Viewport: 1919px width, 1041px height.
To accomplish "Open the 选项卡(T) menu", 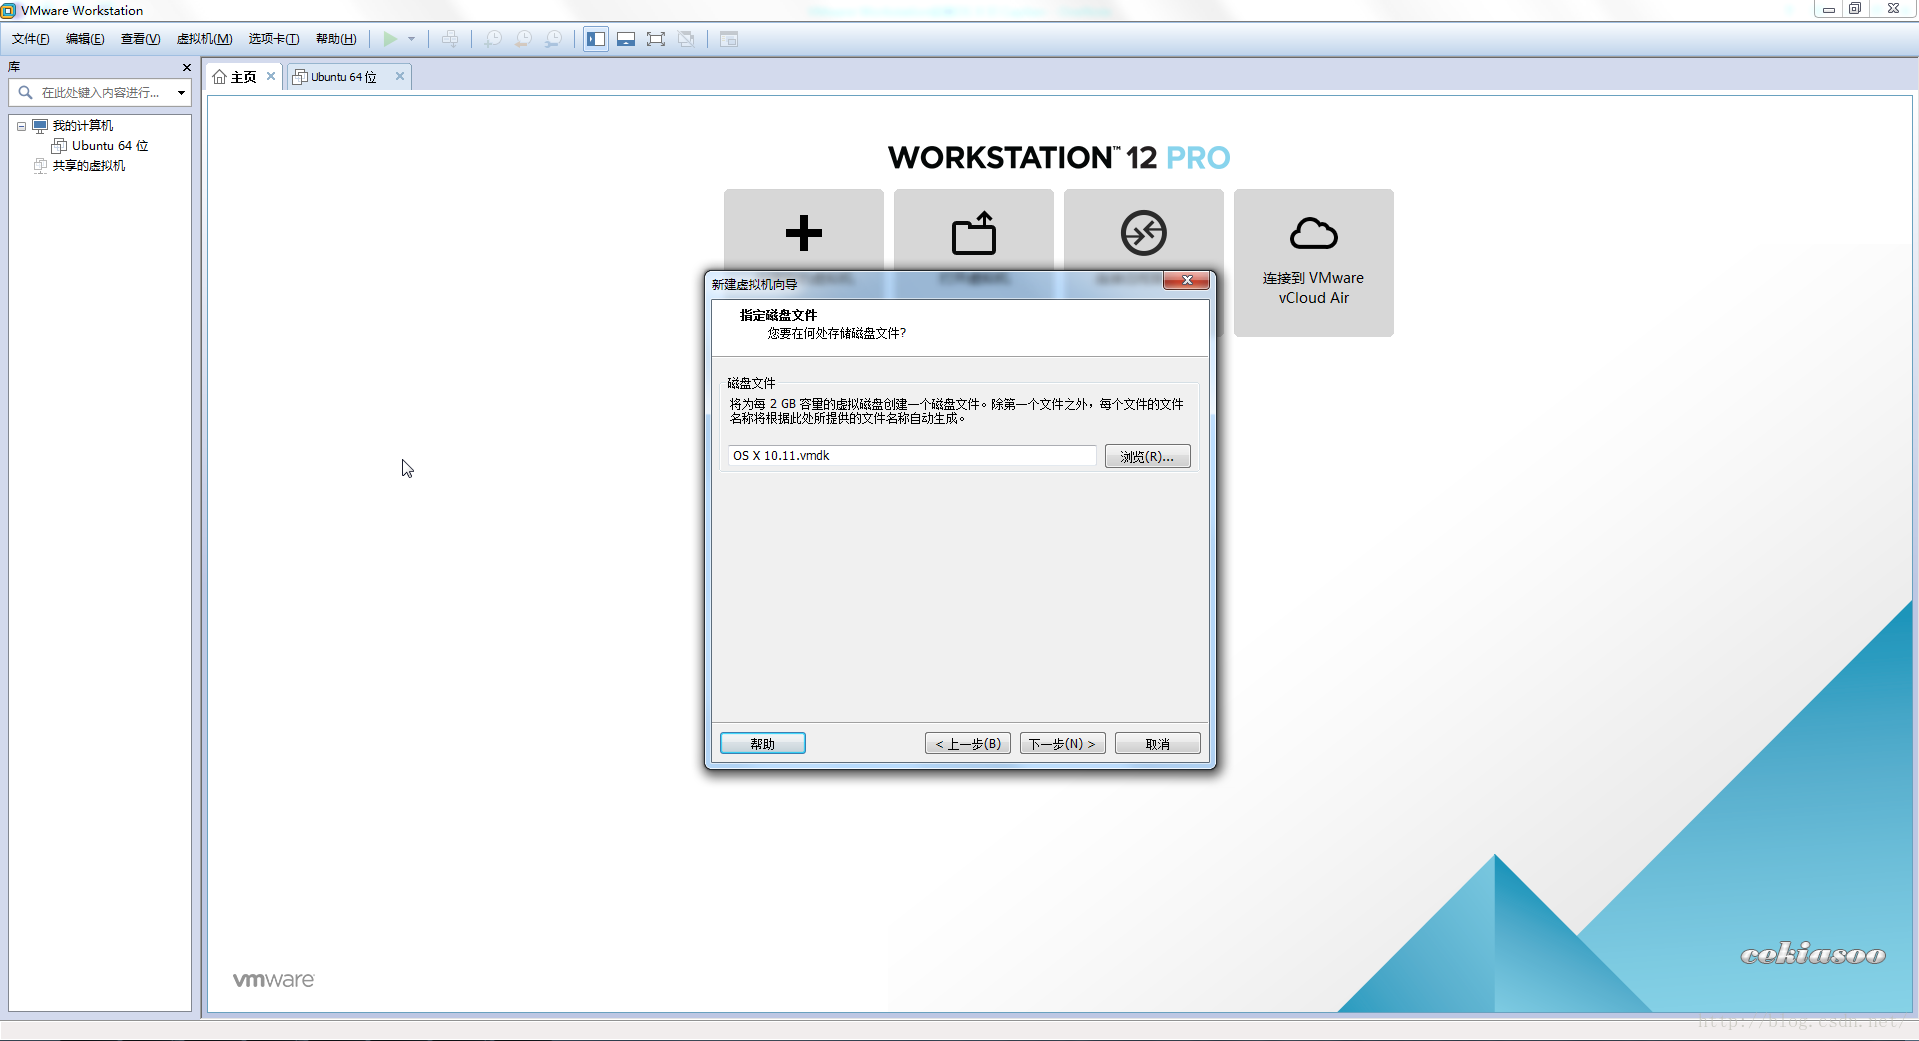I will tap(274, 39).
